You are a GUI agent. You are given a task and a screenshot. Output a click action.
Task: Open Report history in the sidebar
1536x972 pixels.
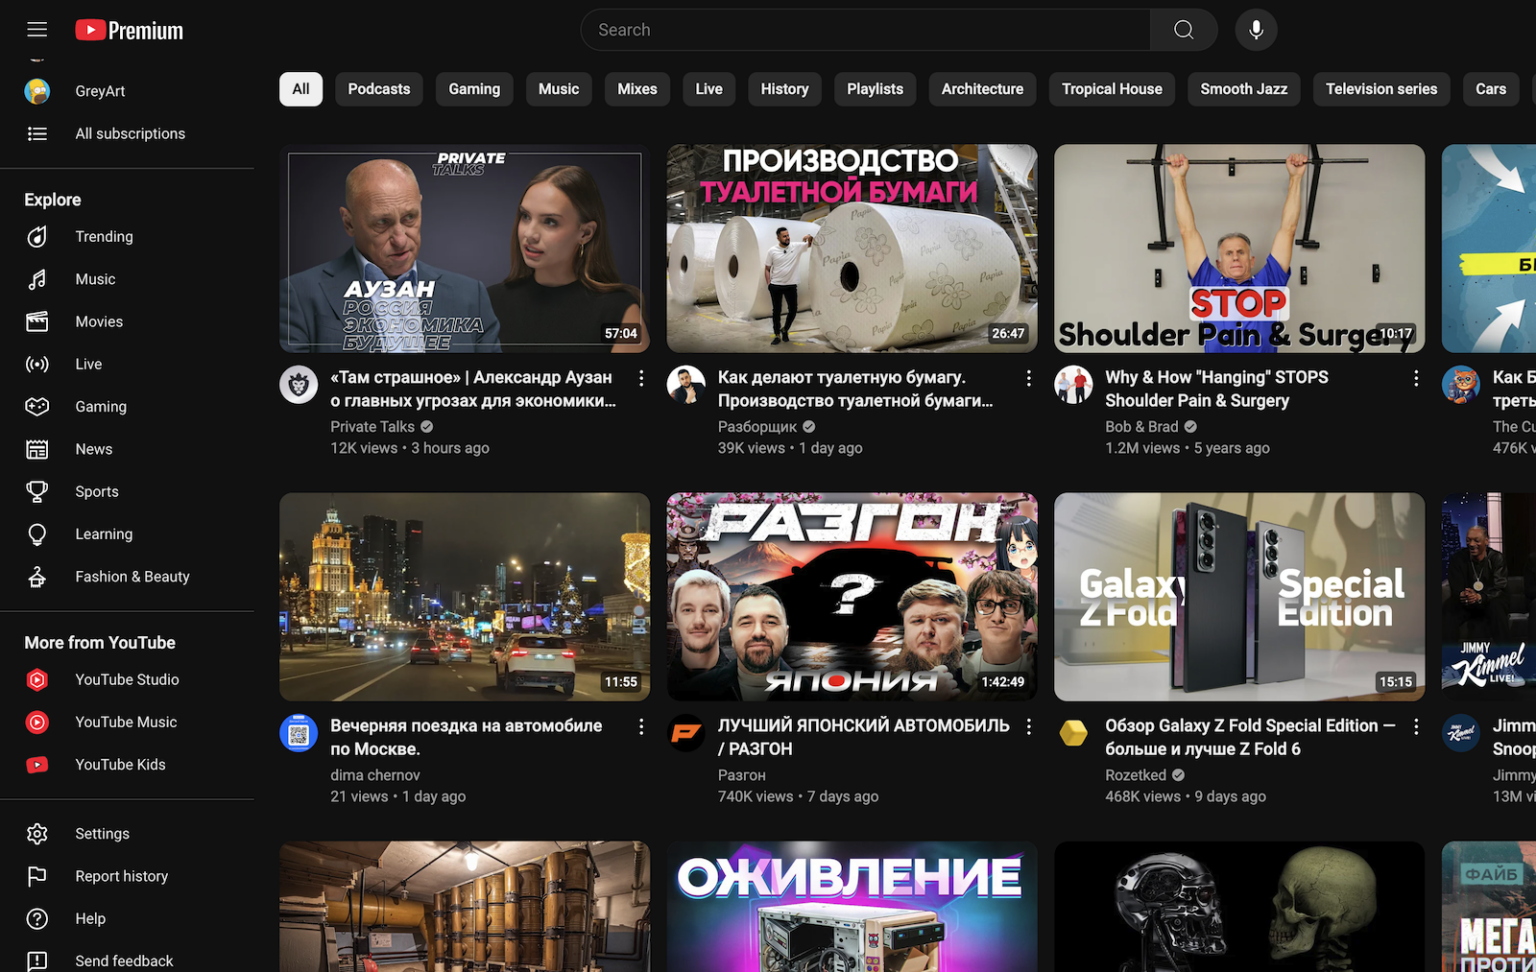[121, 875]
